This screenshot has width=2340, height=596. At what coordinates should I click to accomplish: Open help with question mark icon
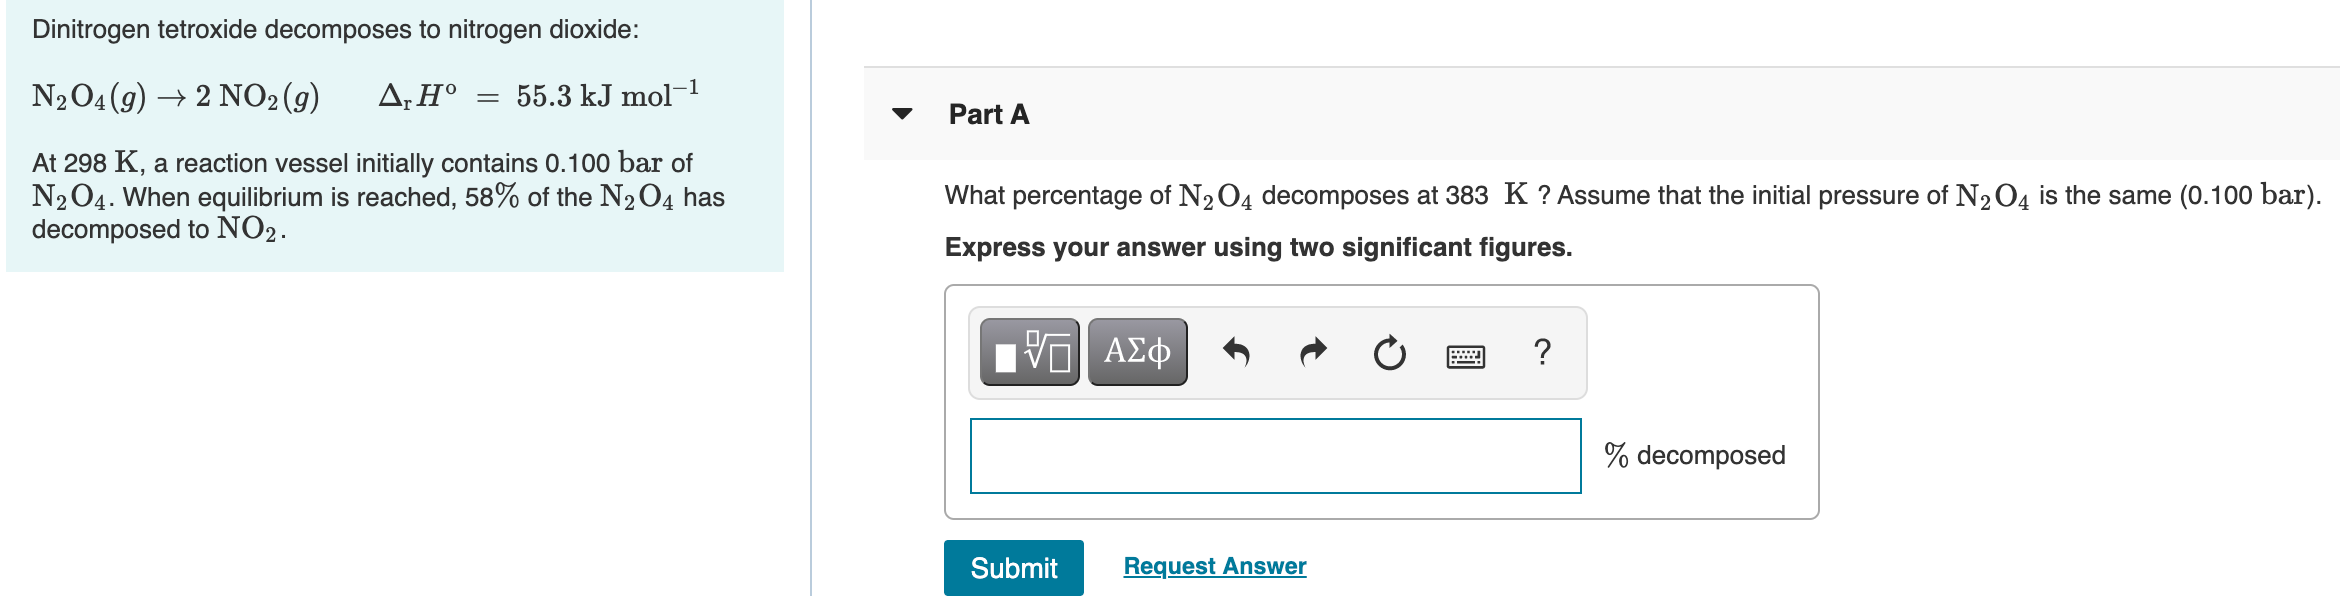[1542, 352]
